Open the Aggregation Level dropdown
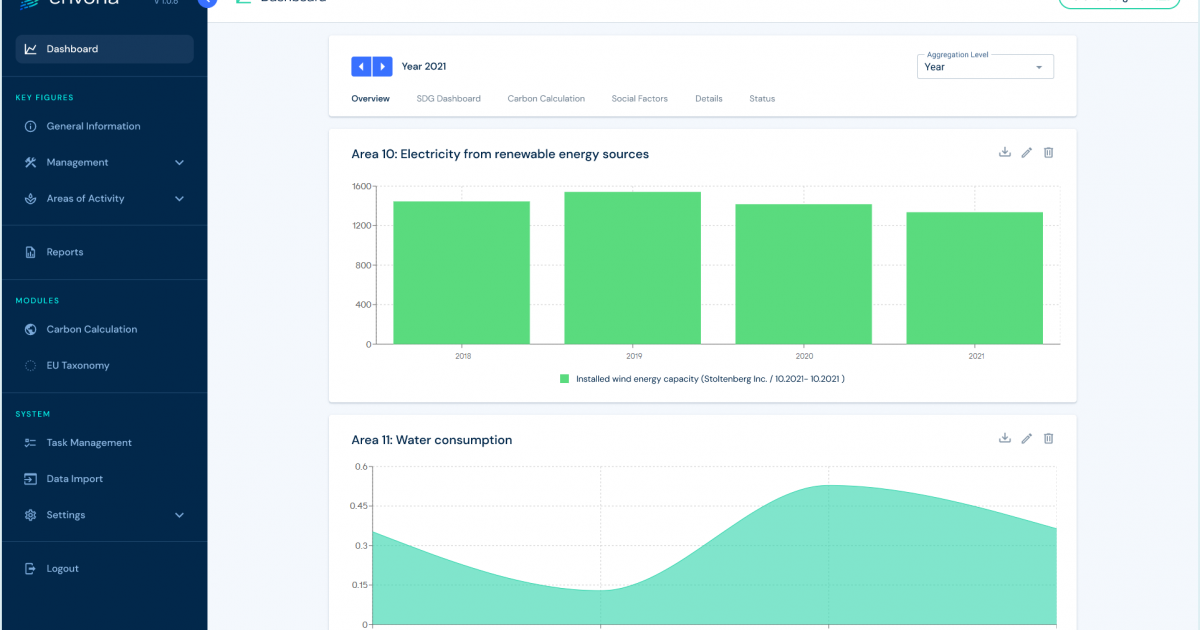 coord(985,67)
